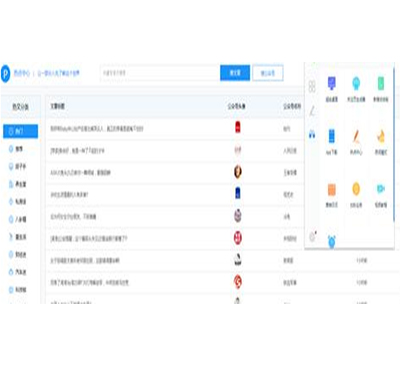Open the purple monitor tool icon
Viewport: 400px width, 370px height.
[x=332, y=83]
